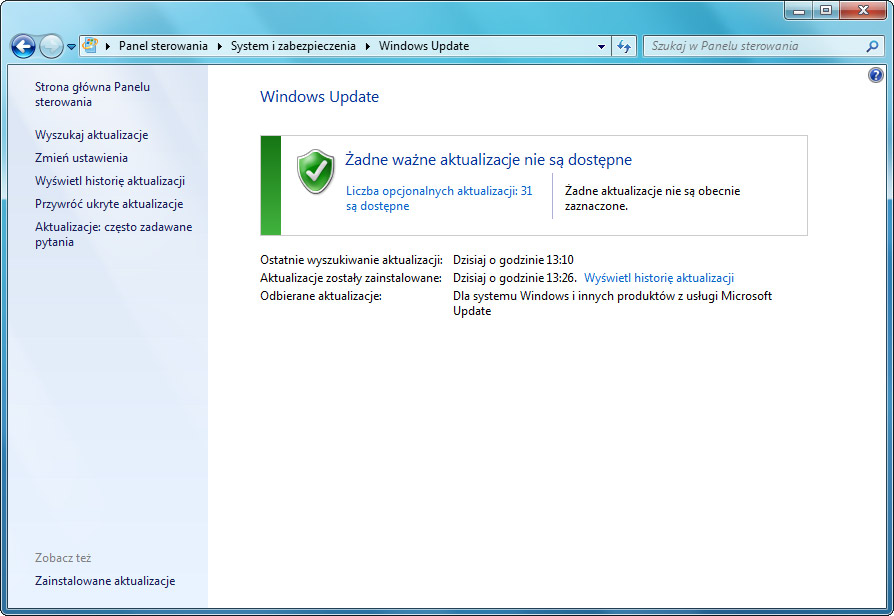Click Wyświetl historię aktualizacji beside 13:26
894x616 pixels.
pyautogui.click(x=659, y=278)
